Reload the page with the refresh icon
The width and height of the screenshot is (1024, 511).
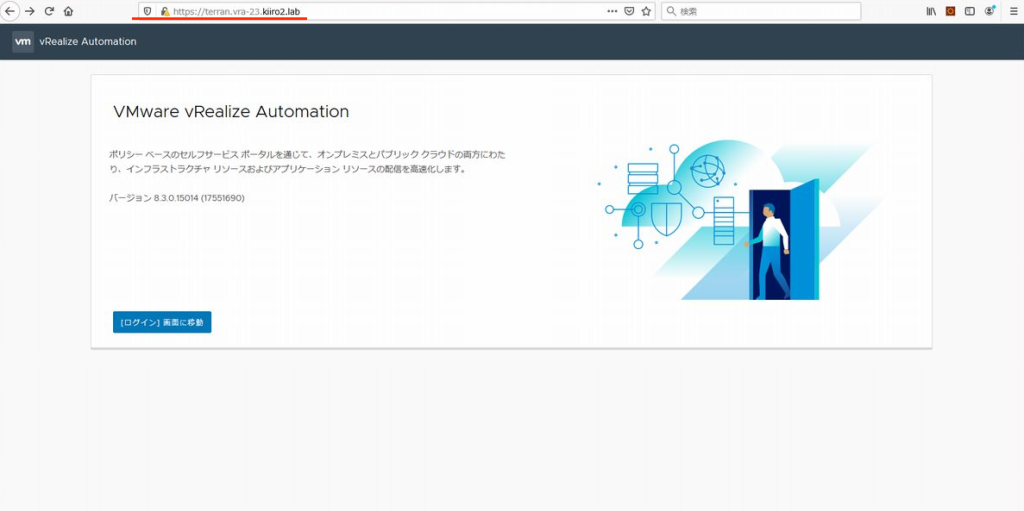[49, 11]
